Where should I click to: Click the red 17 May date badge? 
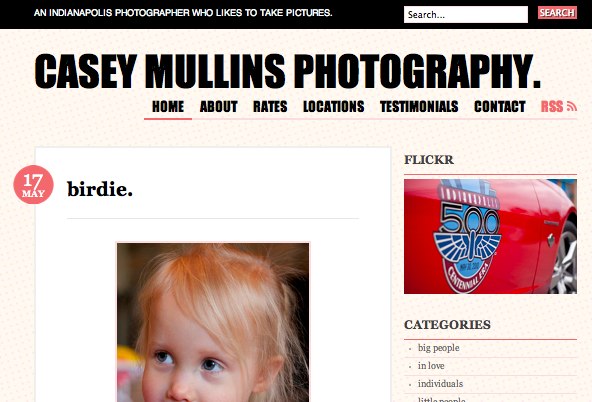tap(34, 185)
